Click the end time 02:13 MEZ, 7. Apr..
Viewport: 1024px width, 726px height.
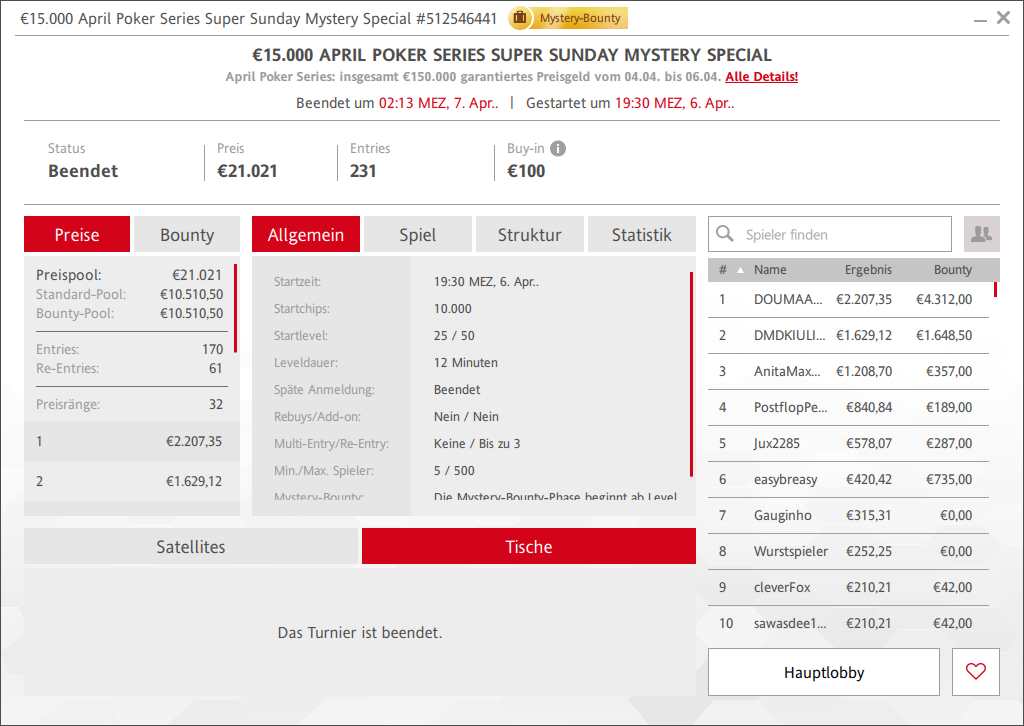(x=438, y=103)
